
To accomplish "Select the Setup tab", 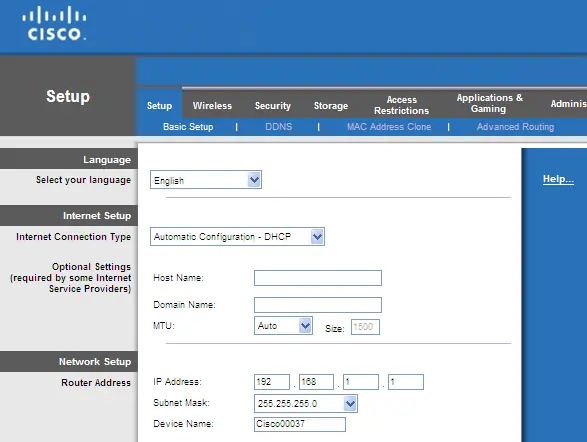I will (x=159, y=106).
